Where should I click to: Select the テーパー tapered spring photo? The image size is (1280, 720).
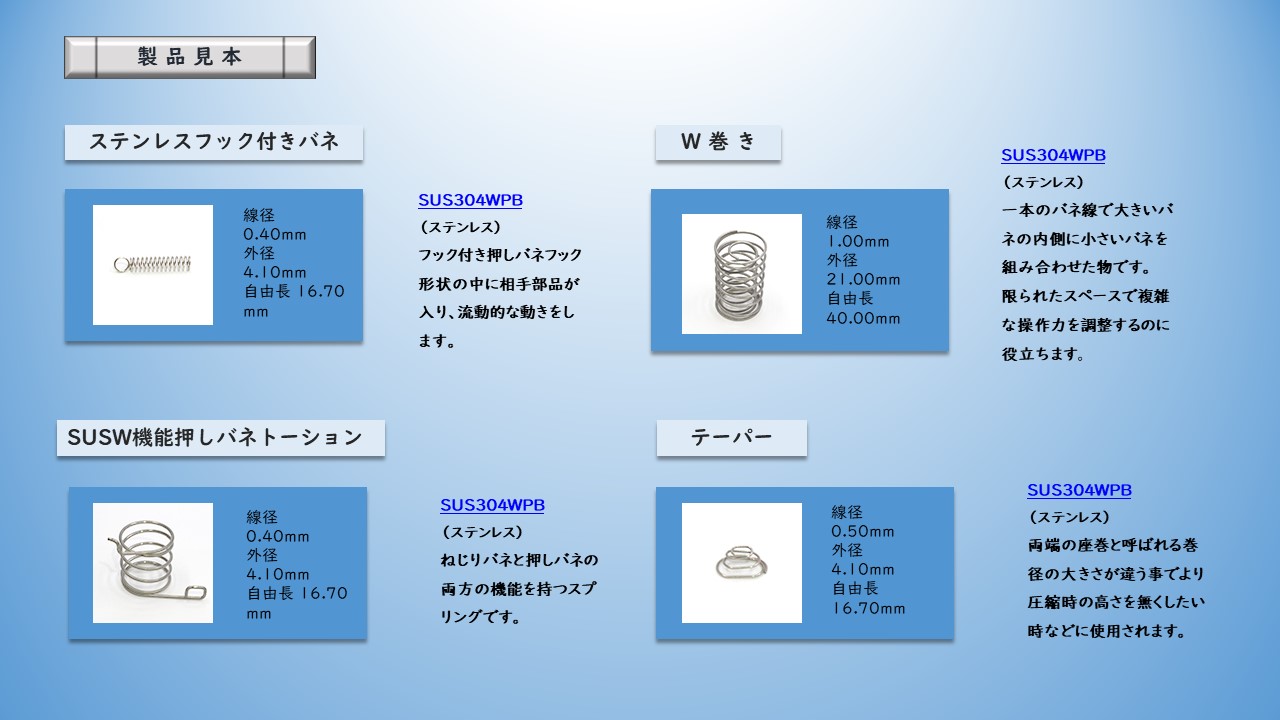point(742,563)
